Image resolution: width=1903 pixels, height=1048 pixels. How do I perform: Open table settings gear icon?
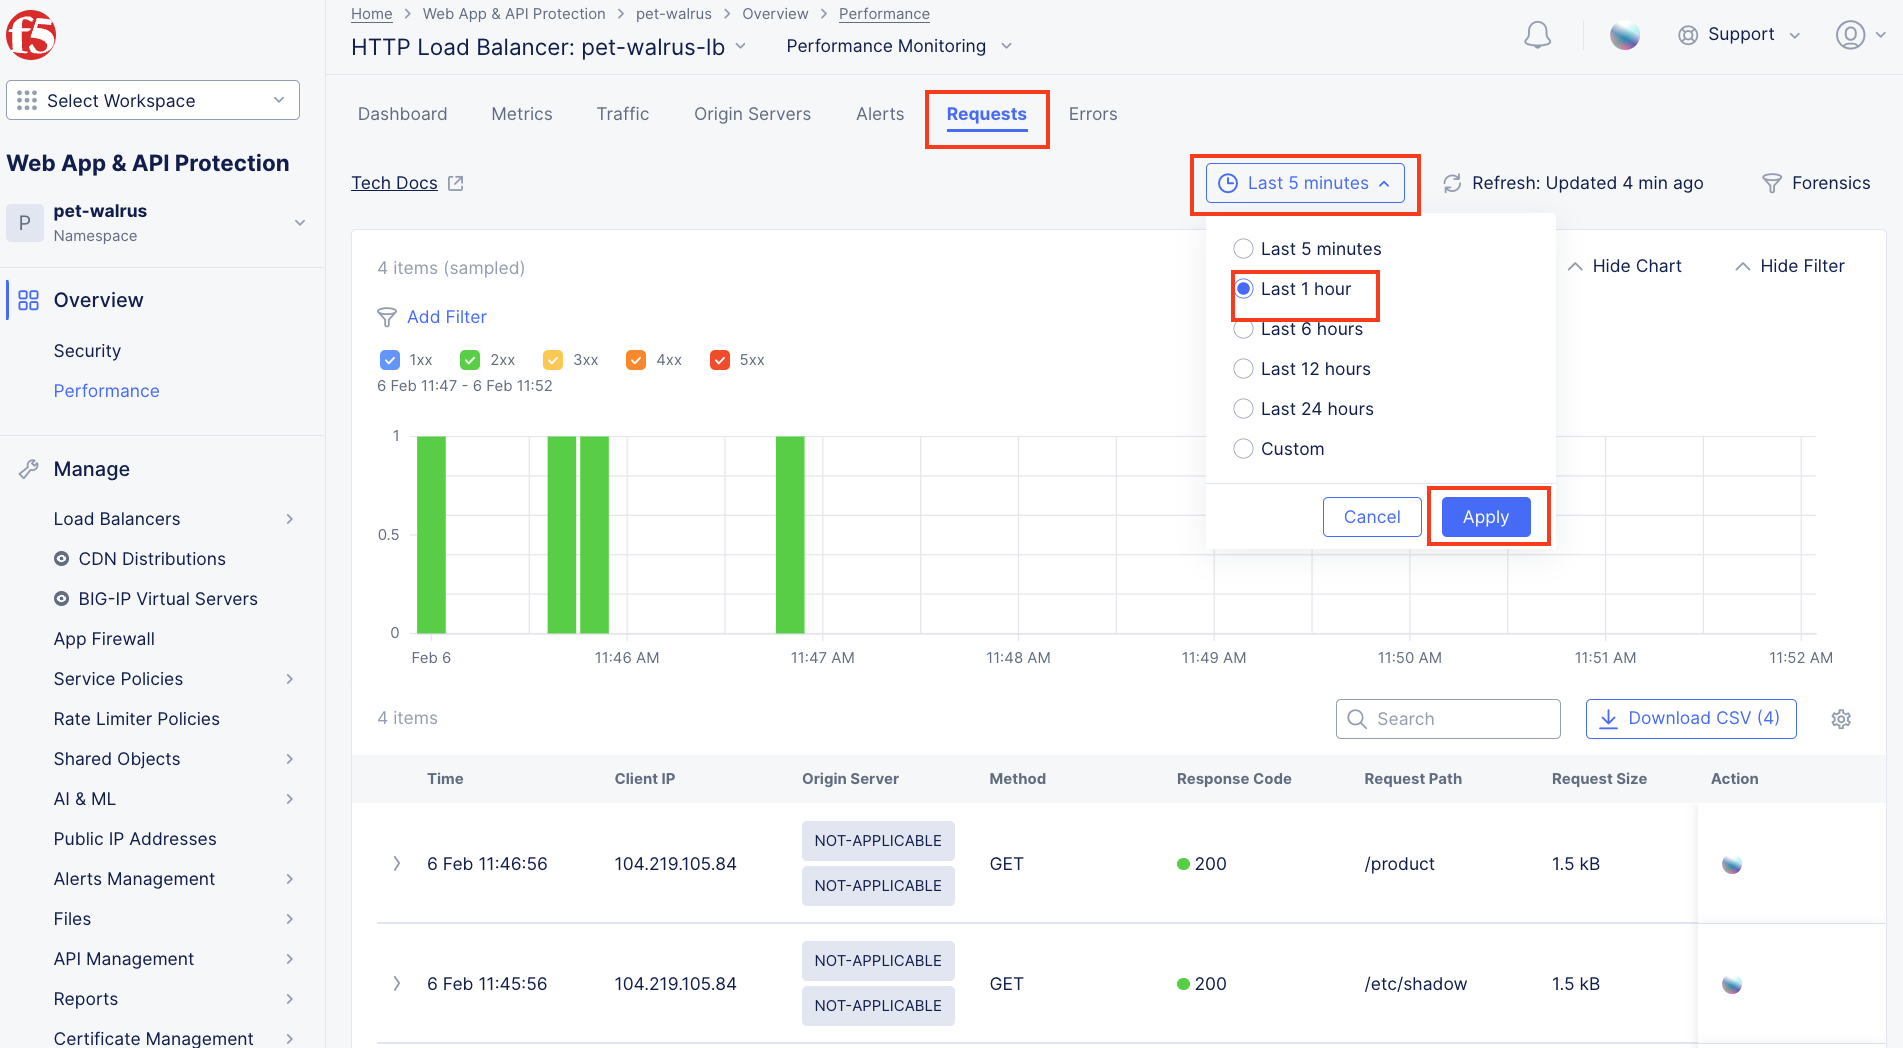coord(1841,719)
